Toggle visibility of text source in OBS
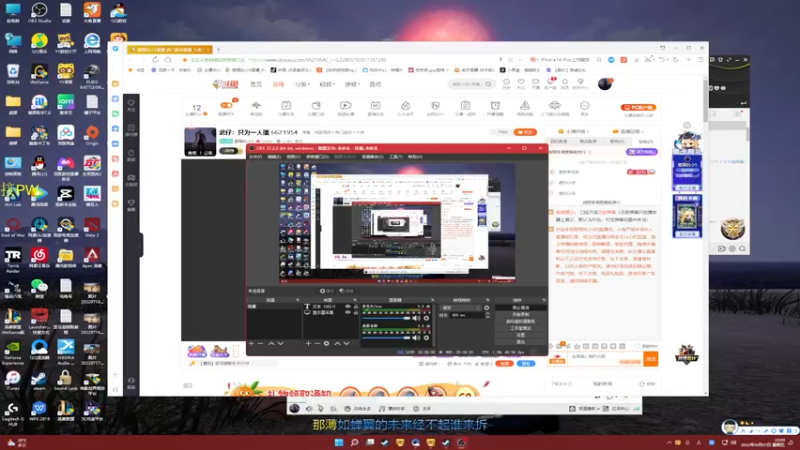 tap(348, 307)
